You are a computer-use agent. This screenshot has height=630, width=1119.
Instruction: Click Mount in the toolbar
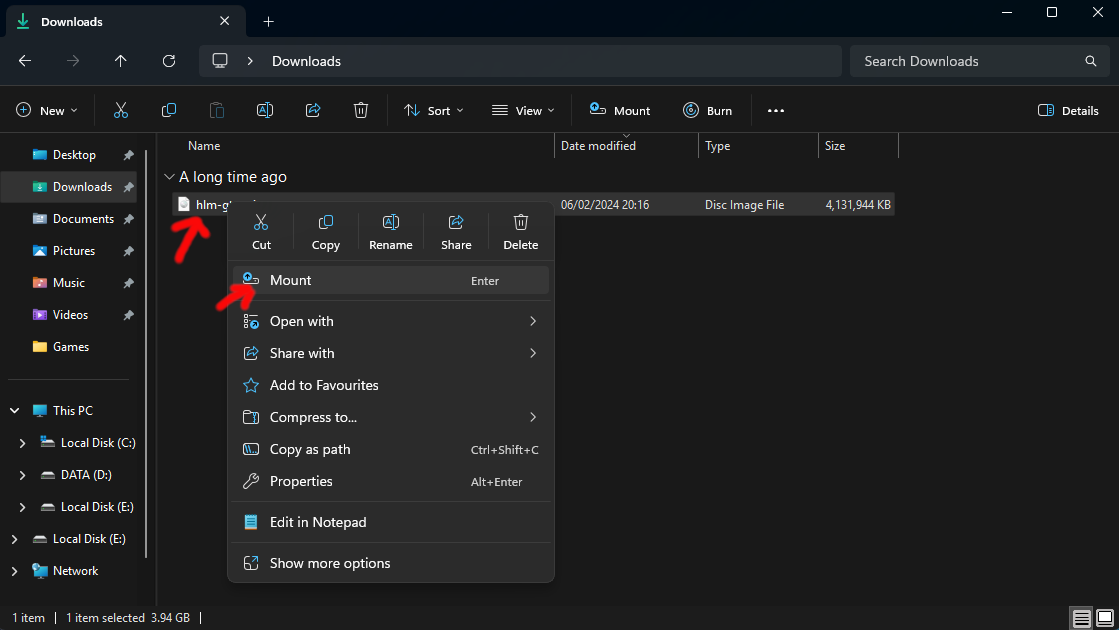click(x=619, y=111)
